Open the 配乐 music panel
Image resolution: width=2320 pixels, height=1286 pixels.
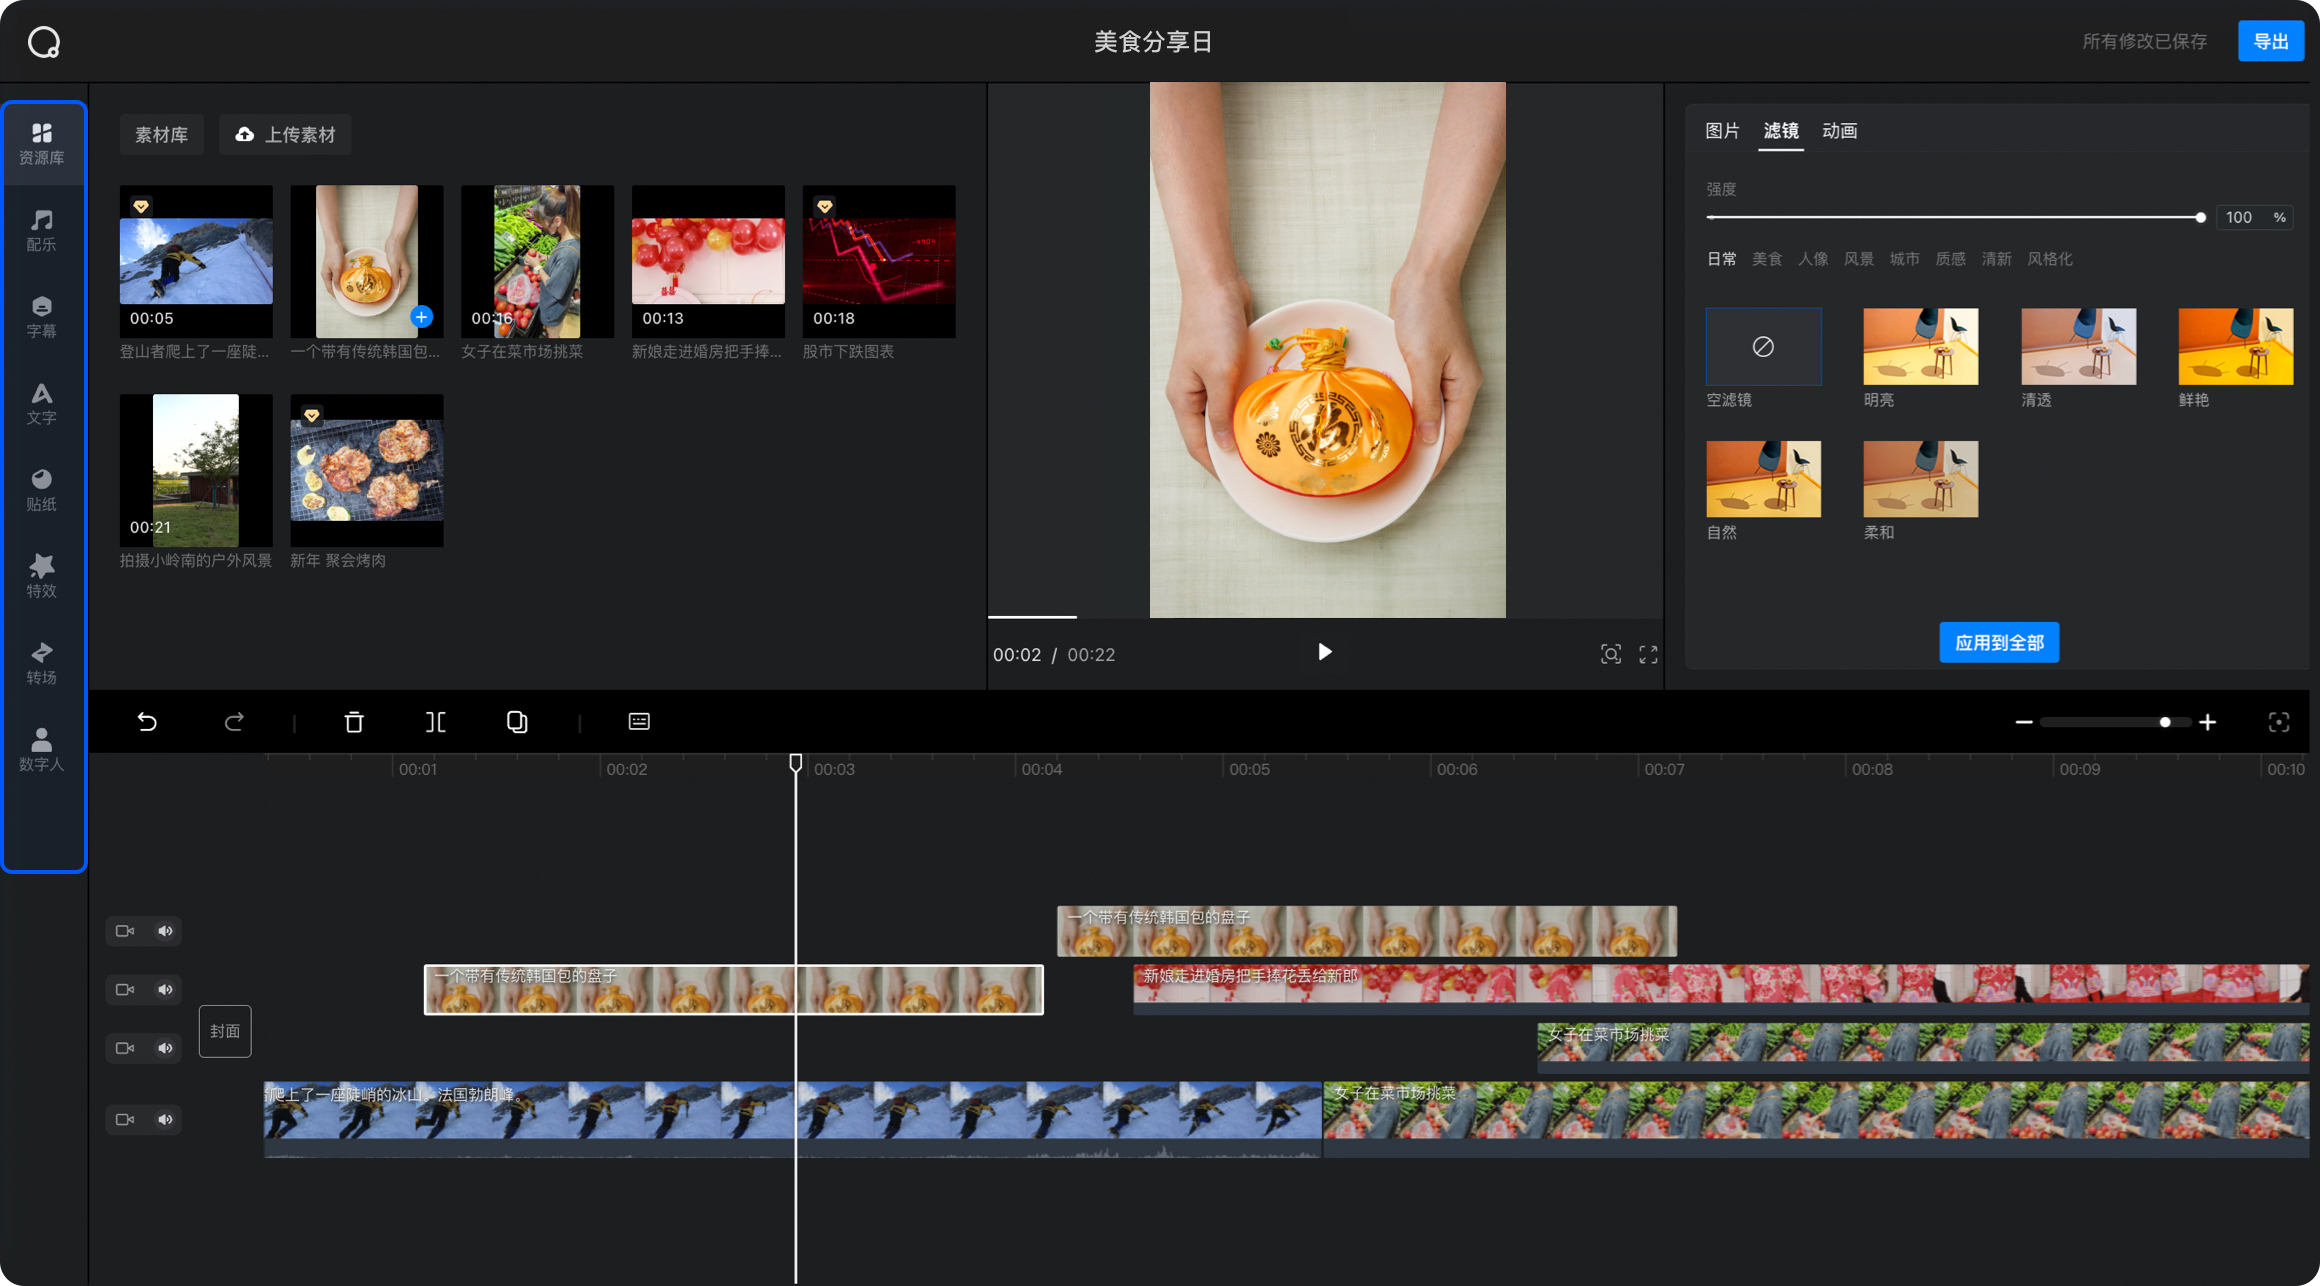pyautogui.click(x=41, y=230)
